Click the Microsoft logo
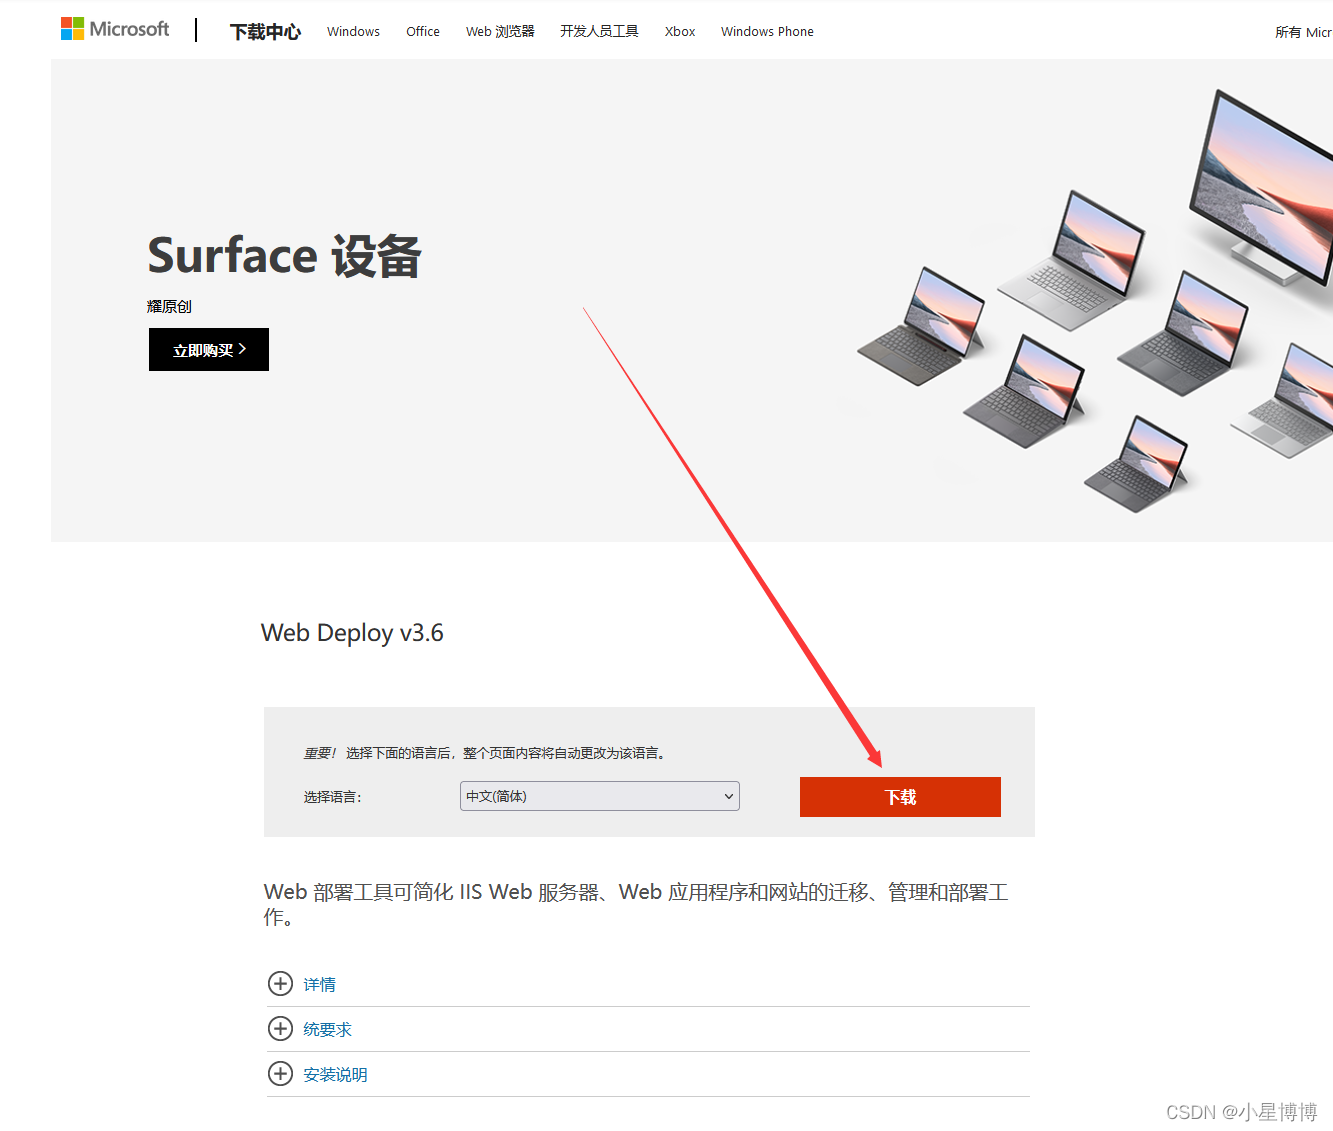The image size is (1333, 1131). pos(115,29)
